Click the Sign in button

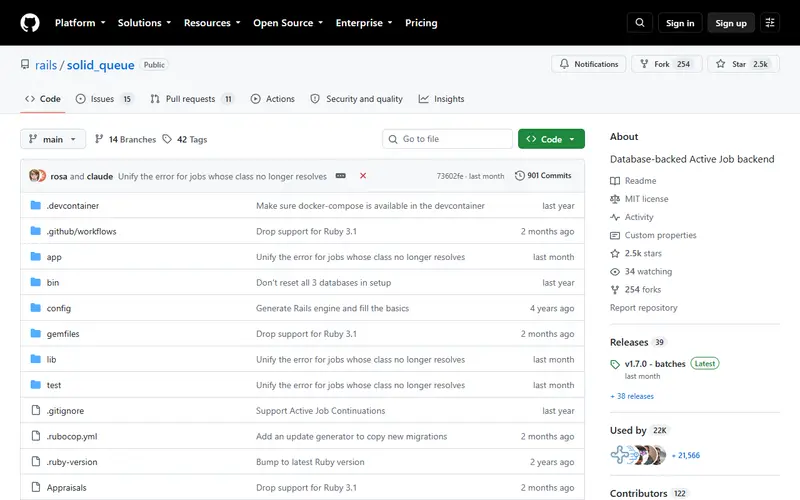pos(680,23)
